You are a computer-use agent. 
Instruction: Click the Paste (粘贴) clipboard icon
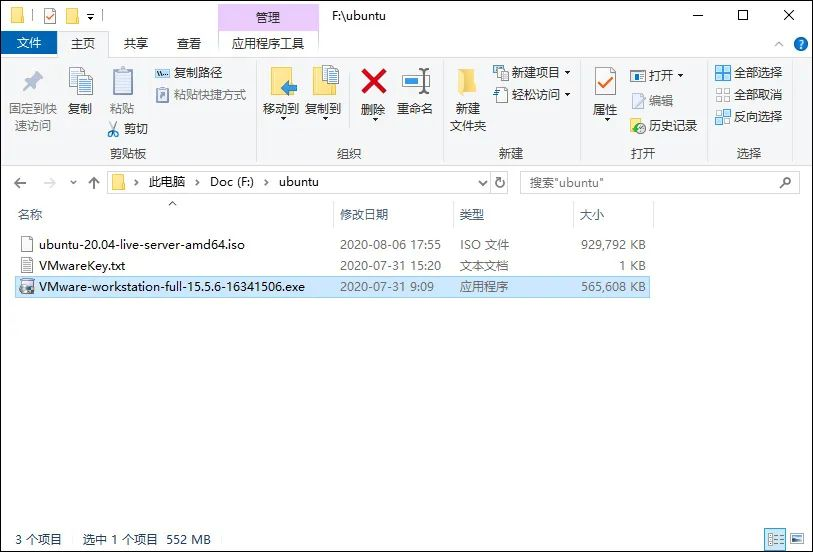click(x=122, y=82)
